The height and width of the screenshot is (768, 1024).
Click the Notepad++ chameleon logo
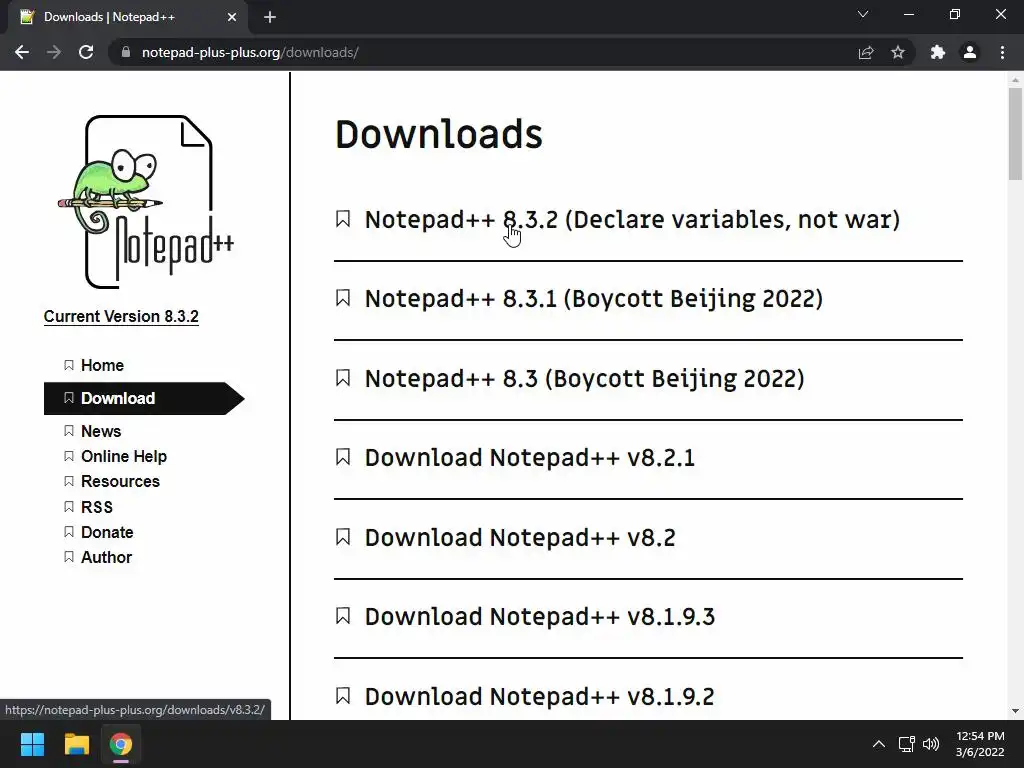point(146,202)
